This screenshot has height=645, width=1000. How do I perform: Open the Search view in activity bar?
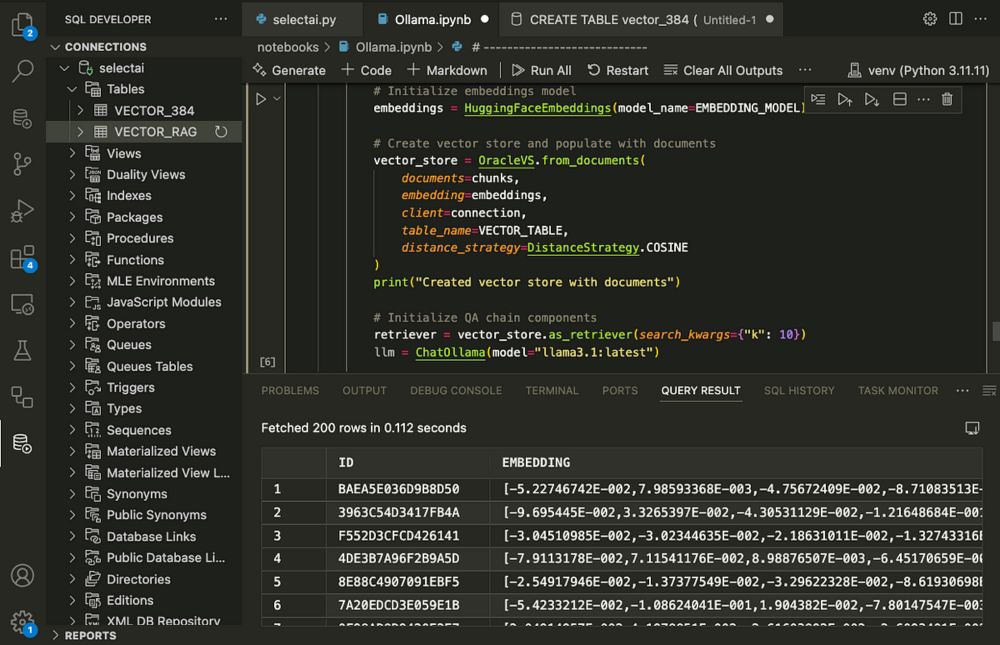(22, 71)
